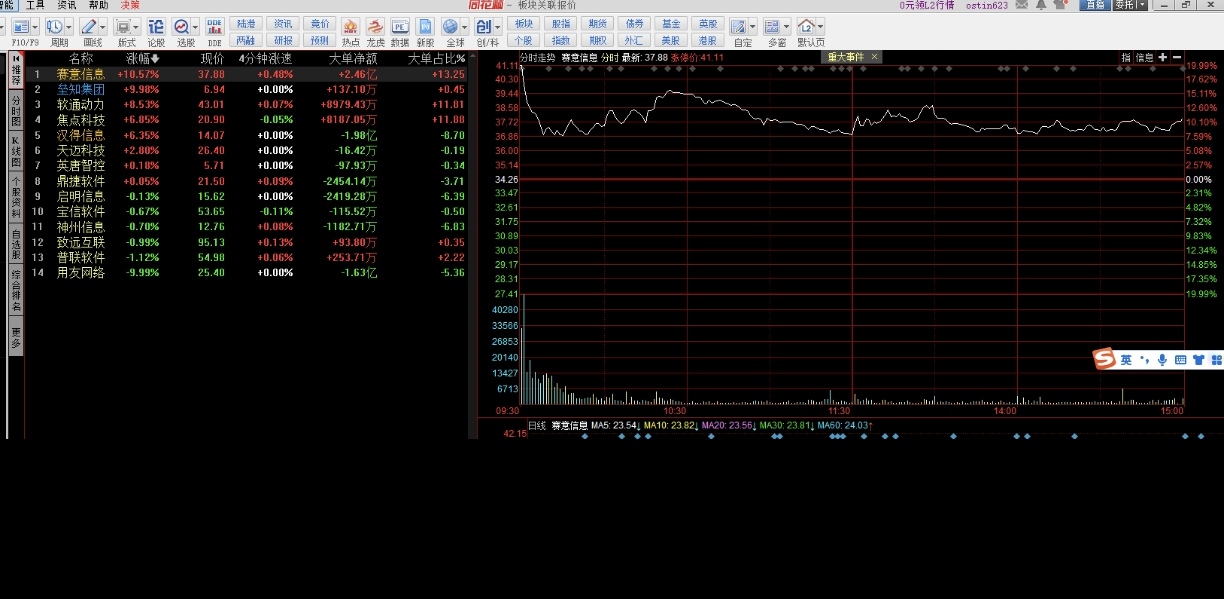Click the microphone icon on the input method bar
The width and height of the screenshot is (1224, 599).
[1162, 360]
